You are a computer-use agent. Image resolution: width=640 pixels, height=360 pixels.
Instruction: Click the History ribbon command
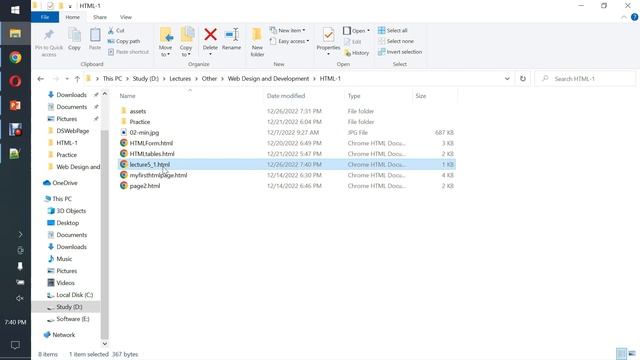(x=356, y=53)
